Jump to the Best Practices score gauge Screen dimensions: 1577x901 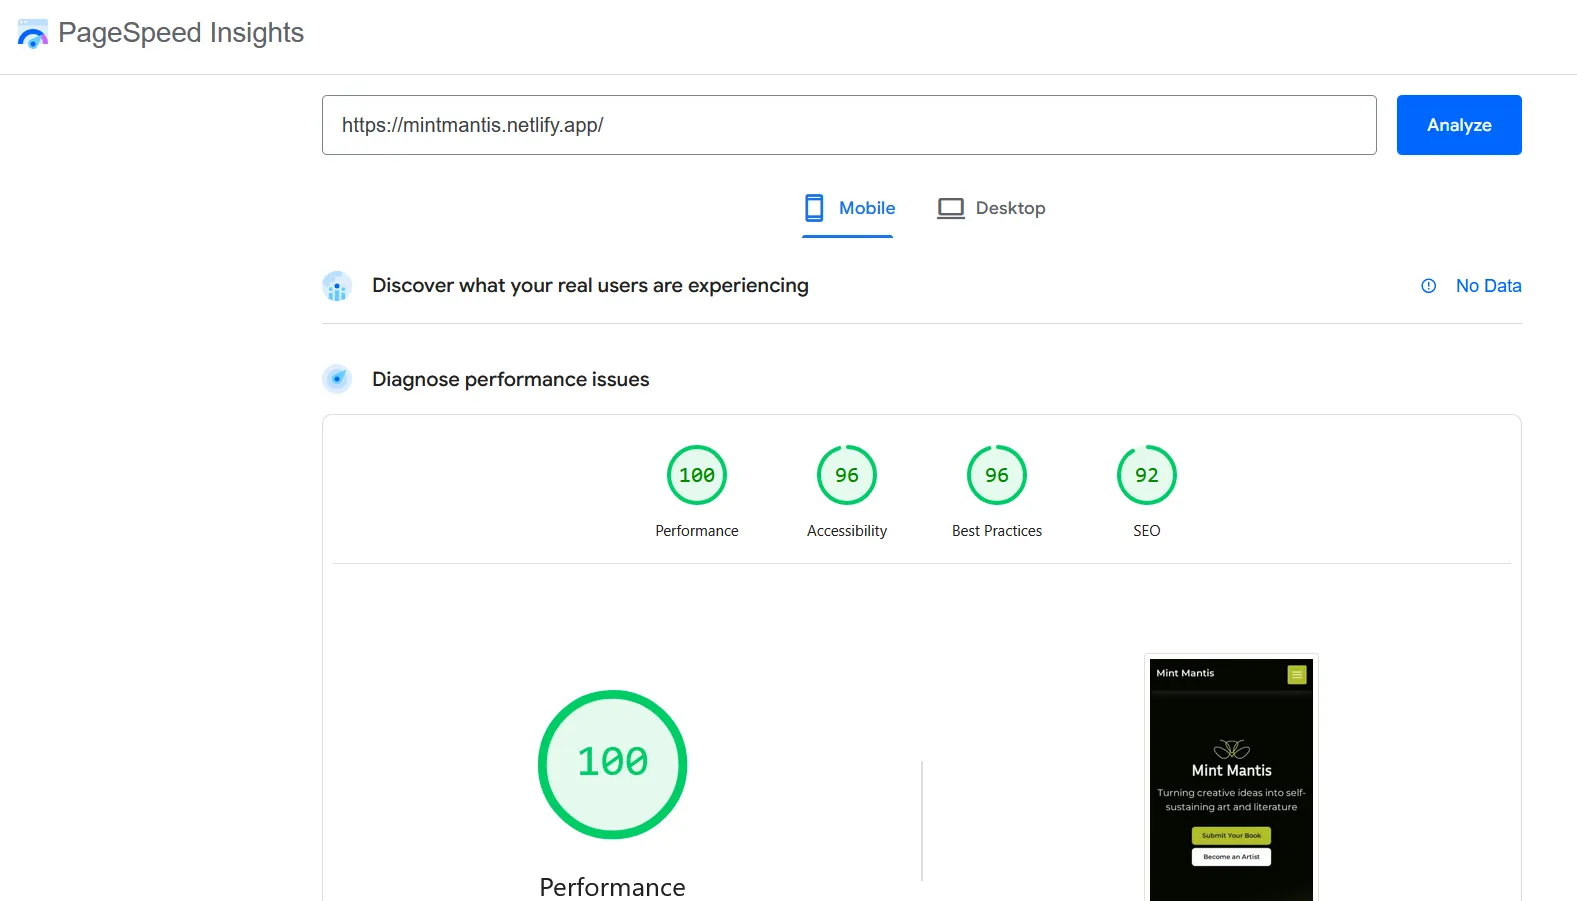pyautogui.click(x=997, y=475)
